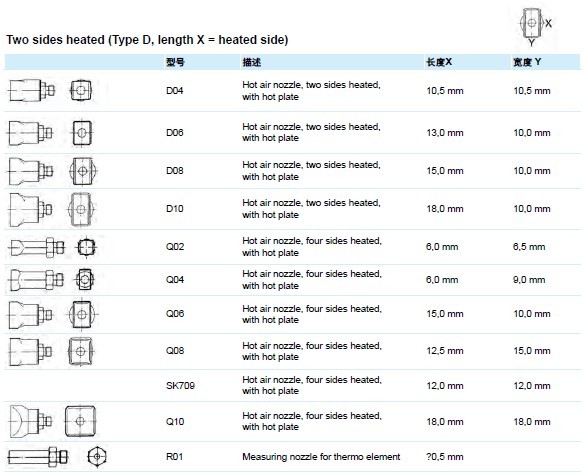Click the D04 length value 10,5 mm
This screenshot has height=474, width=586.
point(445,90)
